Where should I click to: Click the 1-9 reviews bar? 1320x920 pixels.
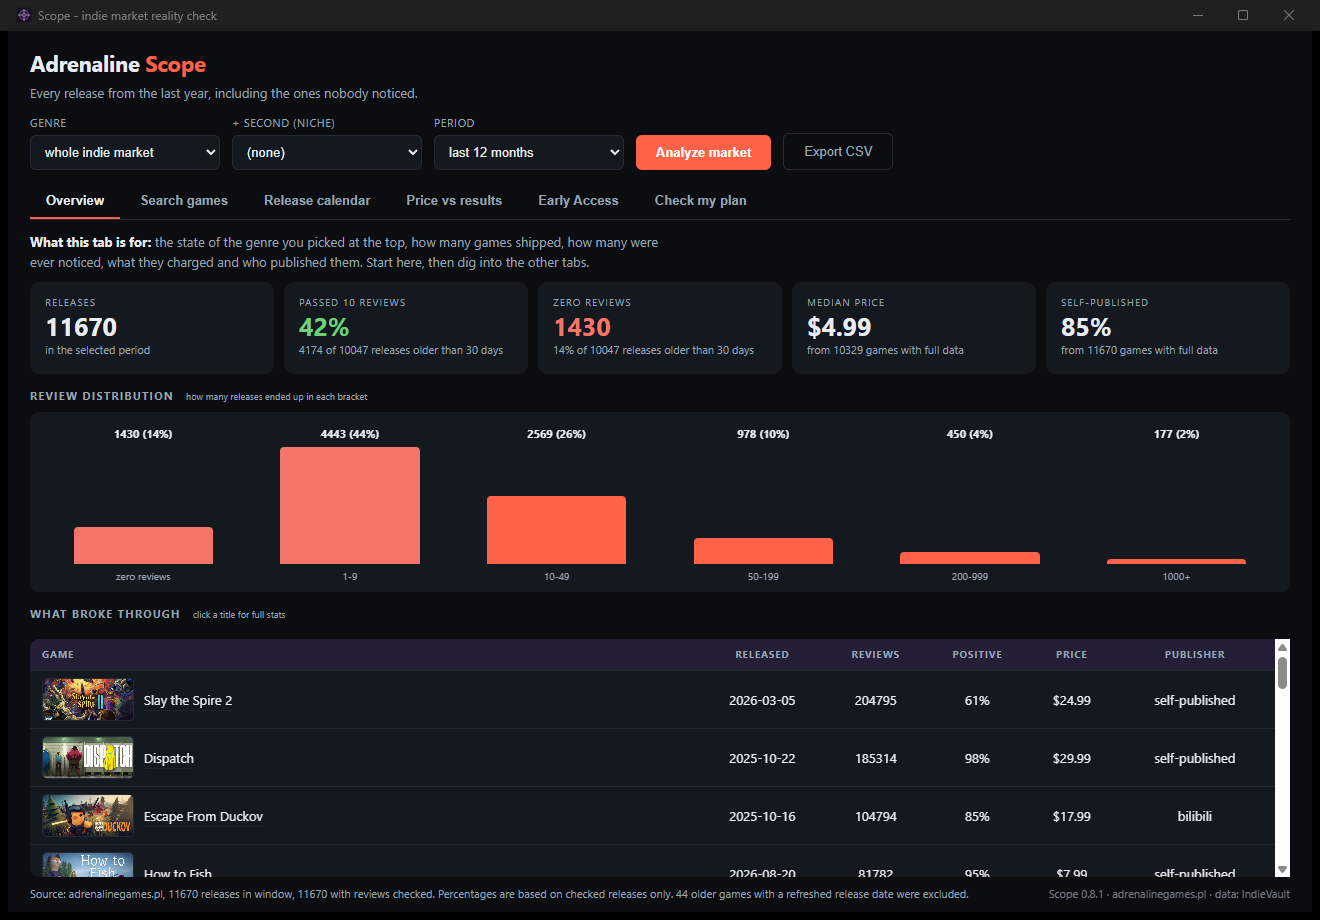tap(350, 505)
